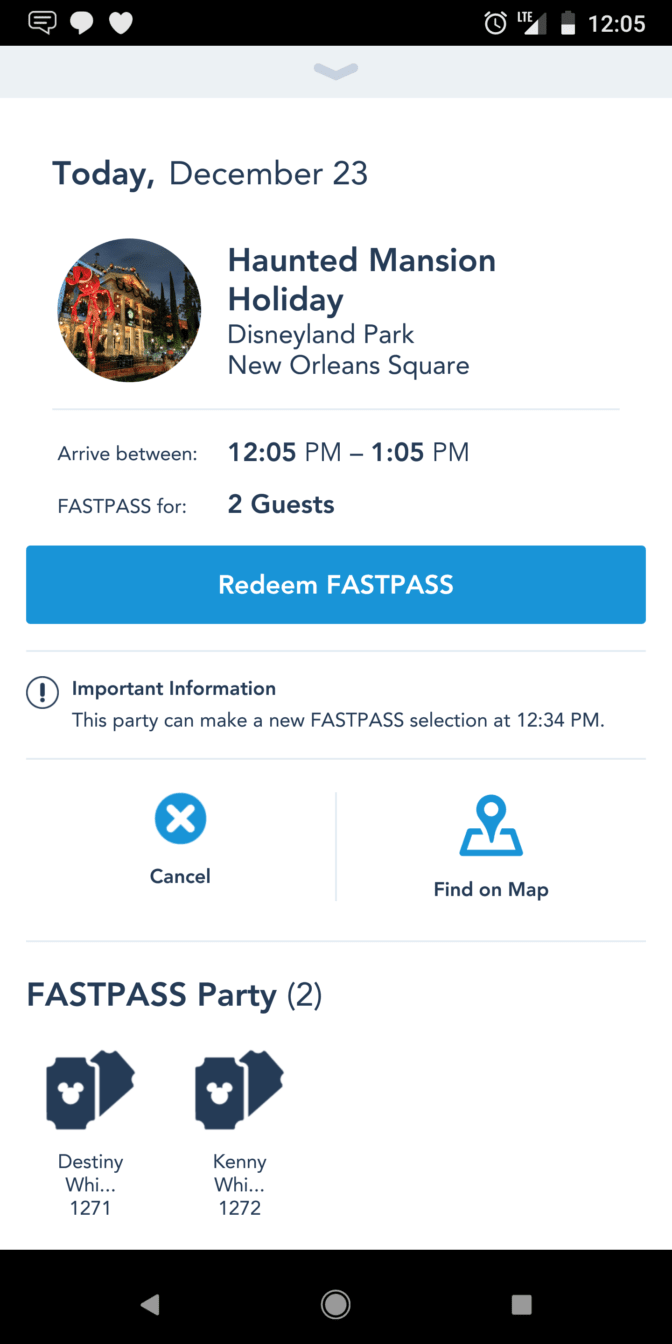This screenshot has height=1344, width=672.
Task: Tap the message notification icon in status bar
Action: (x=43, y=23)
